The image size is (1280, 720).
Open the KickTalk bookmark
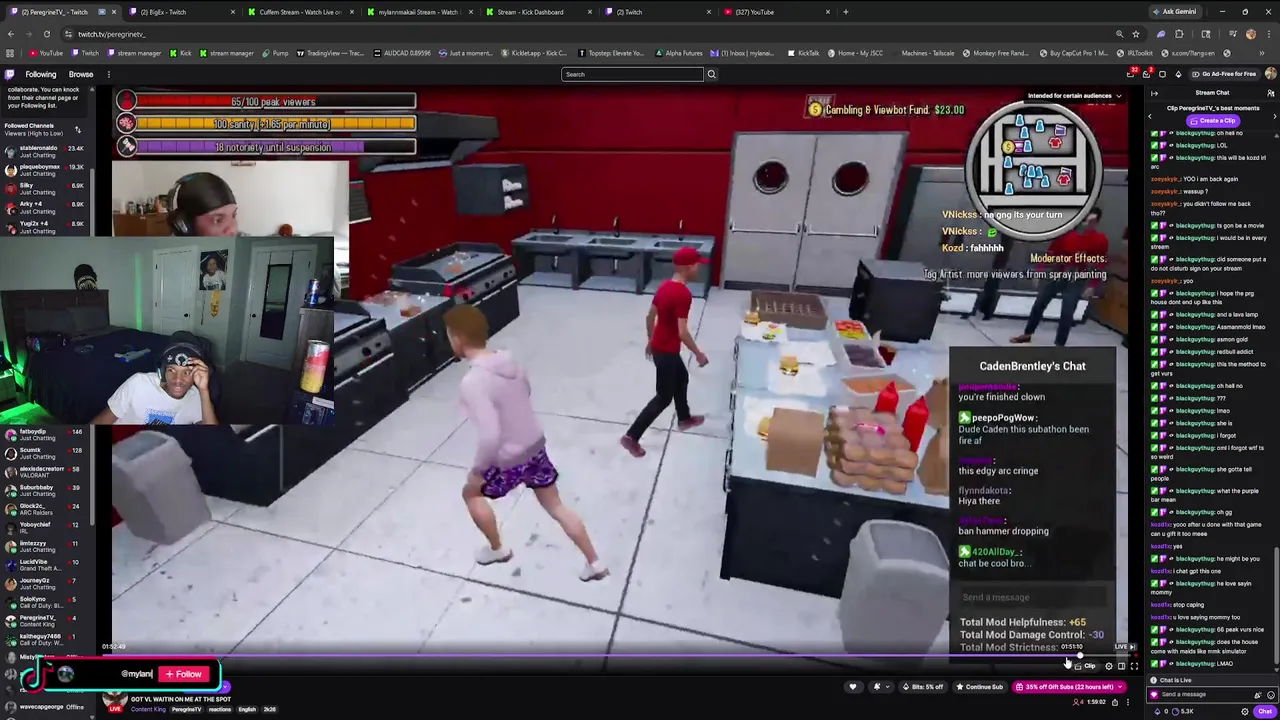point(802,53)
